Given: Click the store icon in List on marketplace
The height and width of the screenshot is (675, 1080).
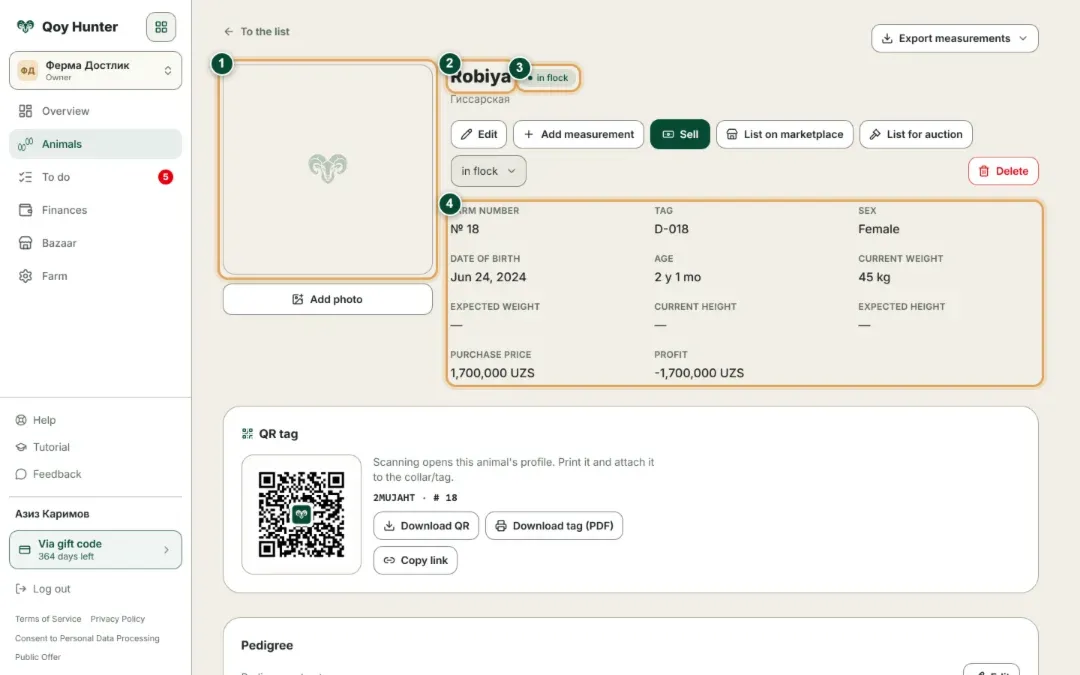Looking at the screenshot, I should (731, 134).
